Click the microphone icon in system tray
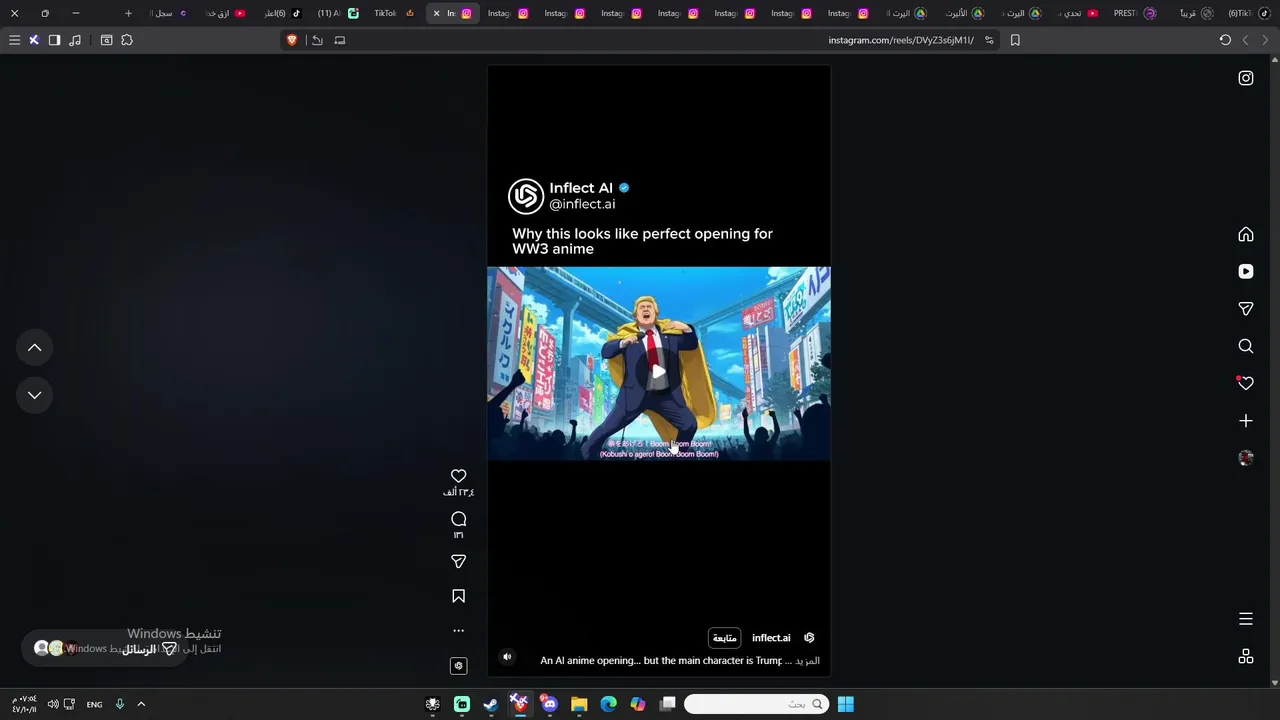 click(119, 704)
